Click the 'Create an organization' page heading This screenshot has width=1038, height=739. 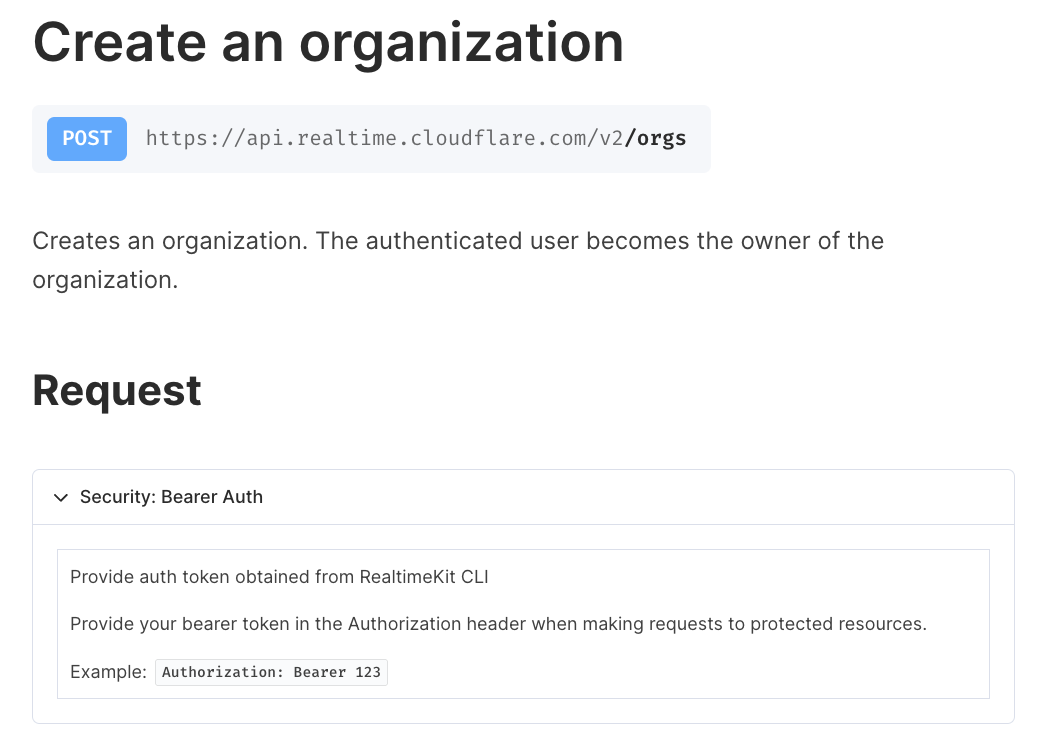coord(328,42)
